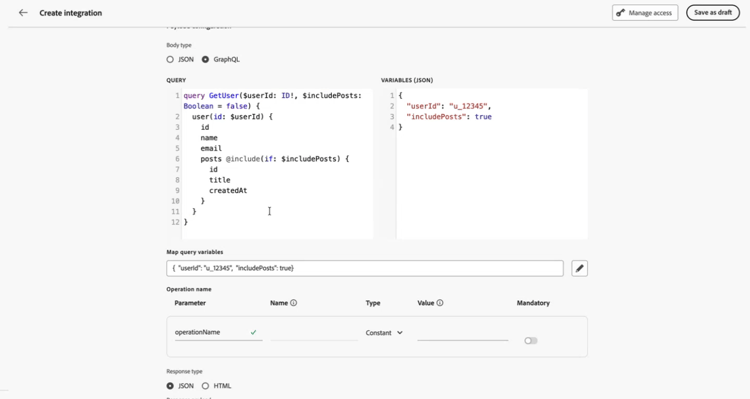750x399 pixels.
Task: Click the Mandatory column header
Action: 533,303
